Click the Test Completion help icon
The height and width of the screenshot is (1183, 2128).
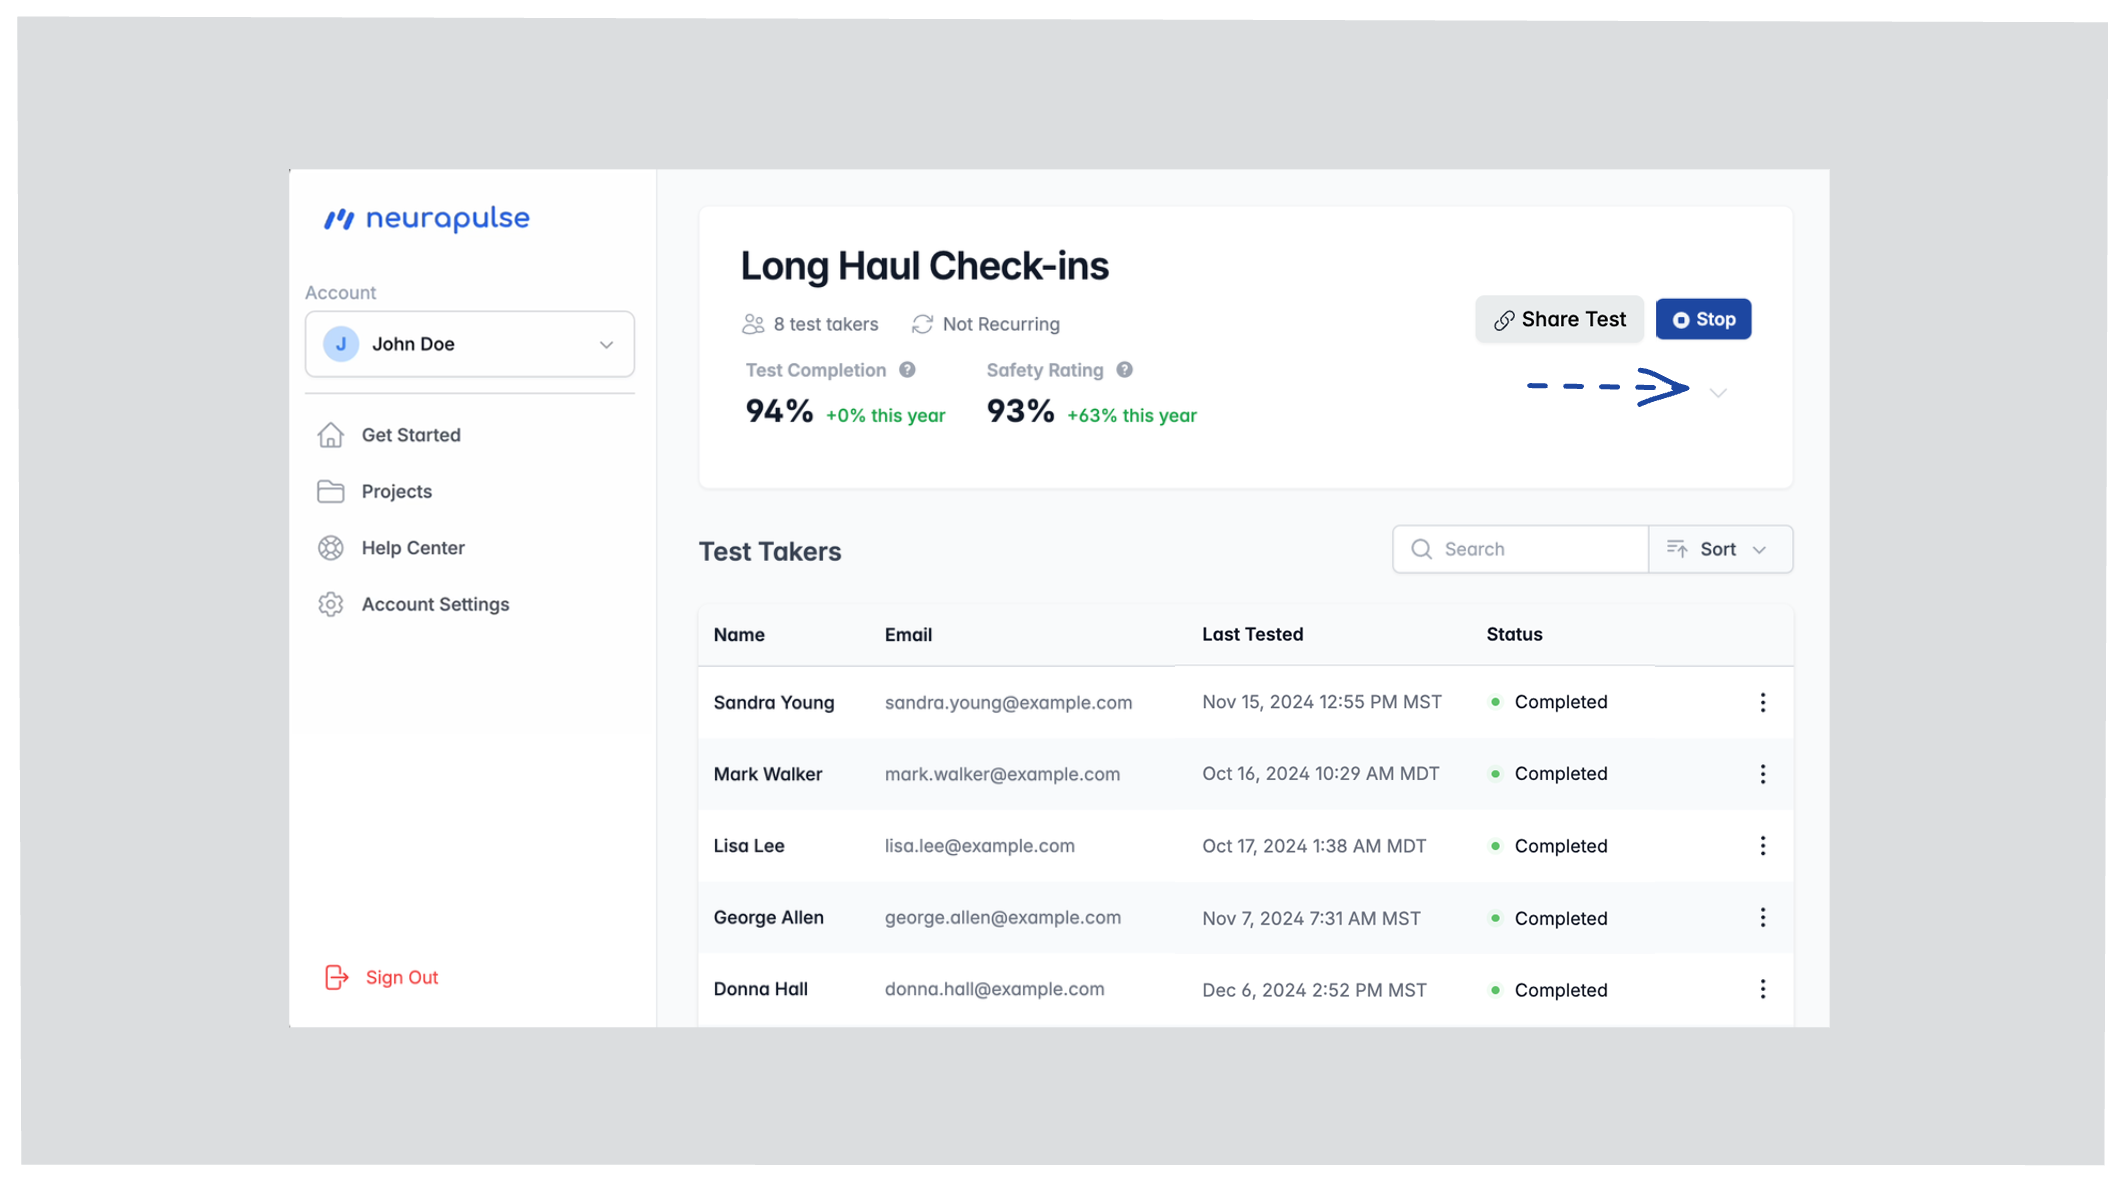(x=907, y=370)
